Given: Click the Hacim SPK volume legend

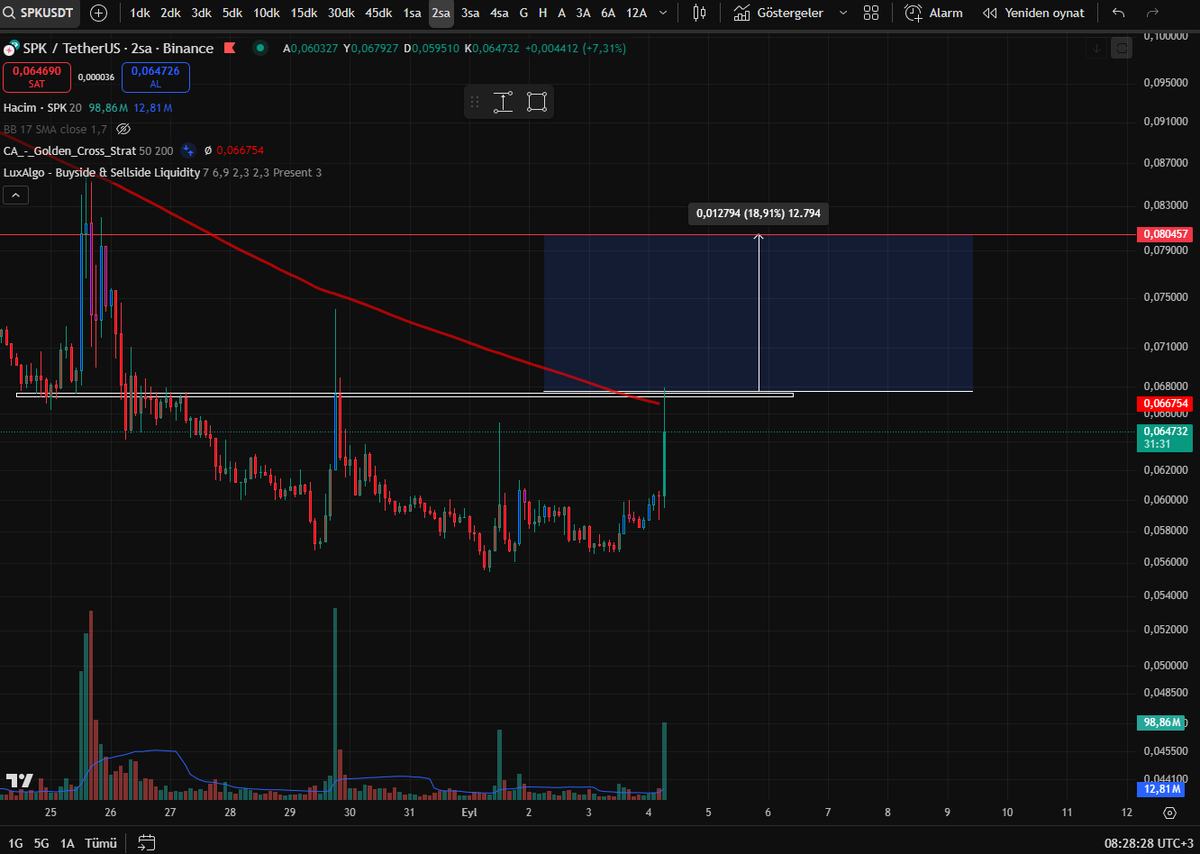Looking at the screenshot, I should pyautogui.click(x=88, y=107).
